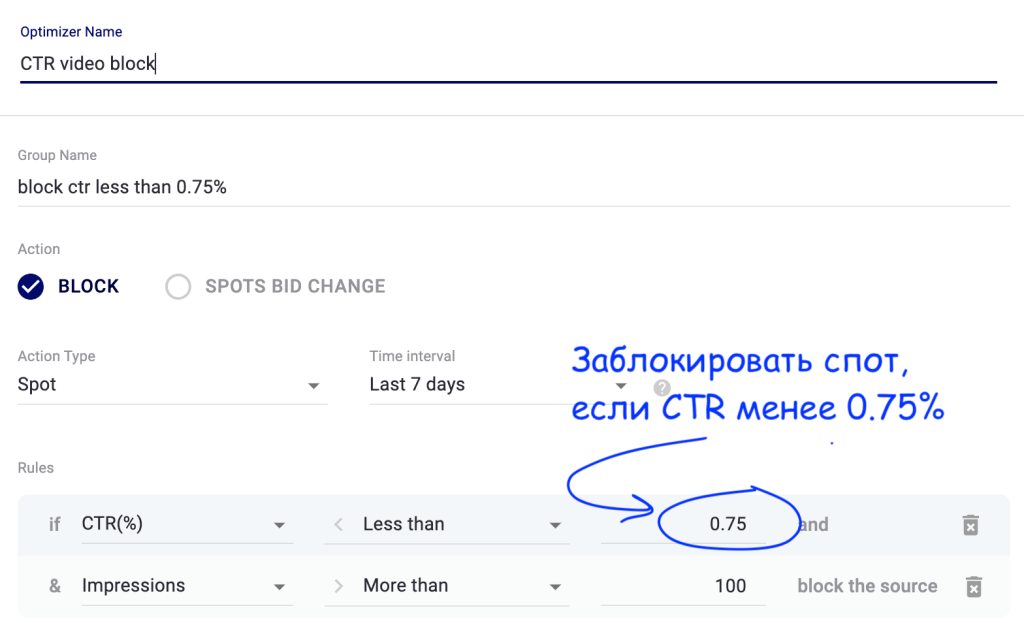Viewport: 1024px width, 623px height.
Task: Click the 'block the source' text
Action: pyautogui.click(x=866, y=586)
